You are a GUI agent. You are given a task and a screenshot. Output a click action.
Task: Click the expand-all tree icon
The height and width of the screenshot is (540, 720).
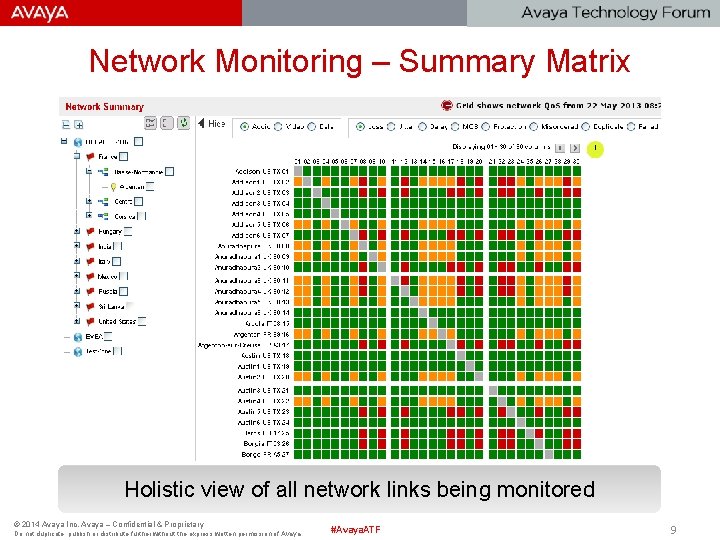click(79, 124)
